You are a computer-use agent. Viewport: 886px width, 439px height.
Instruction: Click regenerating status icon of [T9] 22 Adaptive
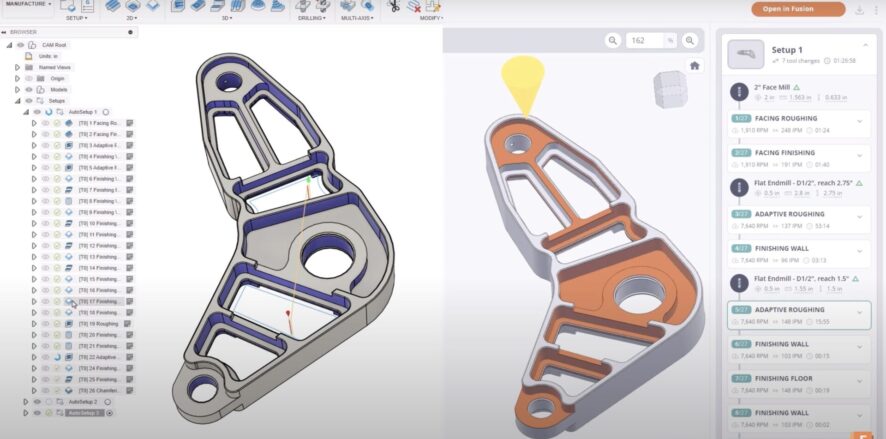pyautogui.click(x=57, y=357)
